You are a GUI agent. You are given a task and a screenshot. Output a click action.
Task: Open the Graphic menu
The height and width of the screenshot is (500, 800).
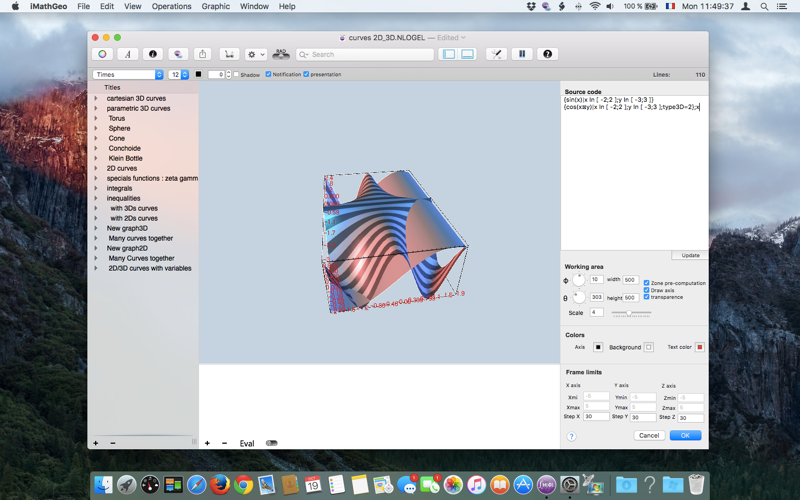pyautogui.click(x=215, y=6)
